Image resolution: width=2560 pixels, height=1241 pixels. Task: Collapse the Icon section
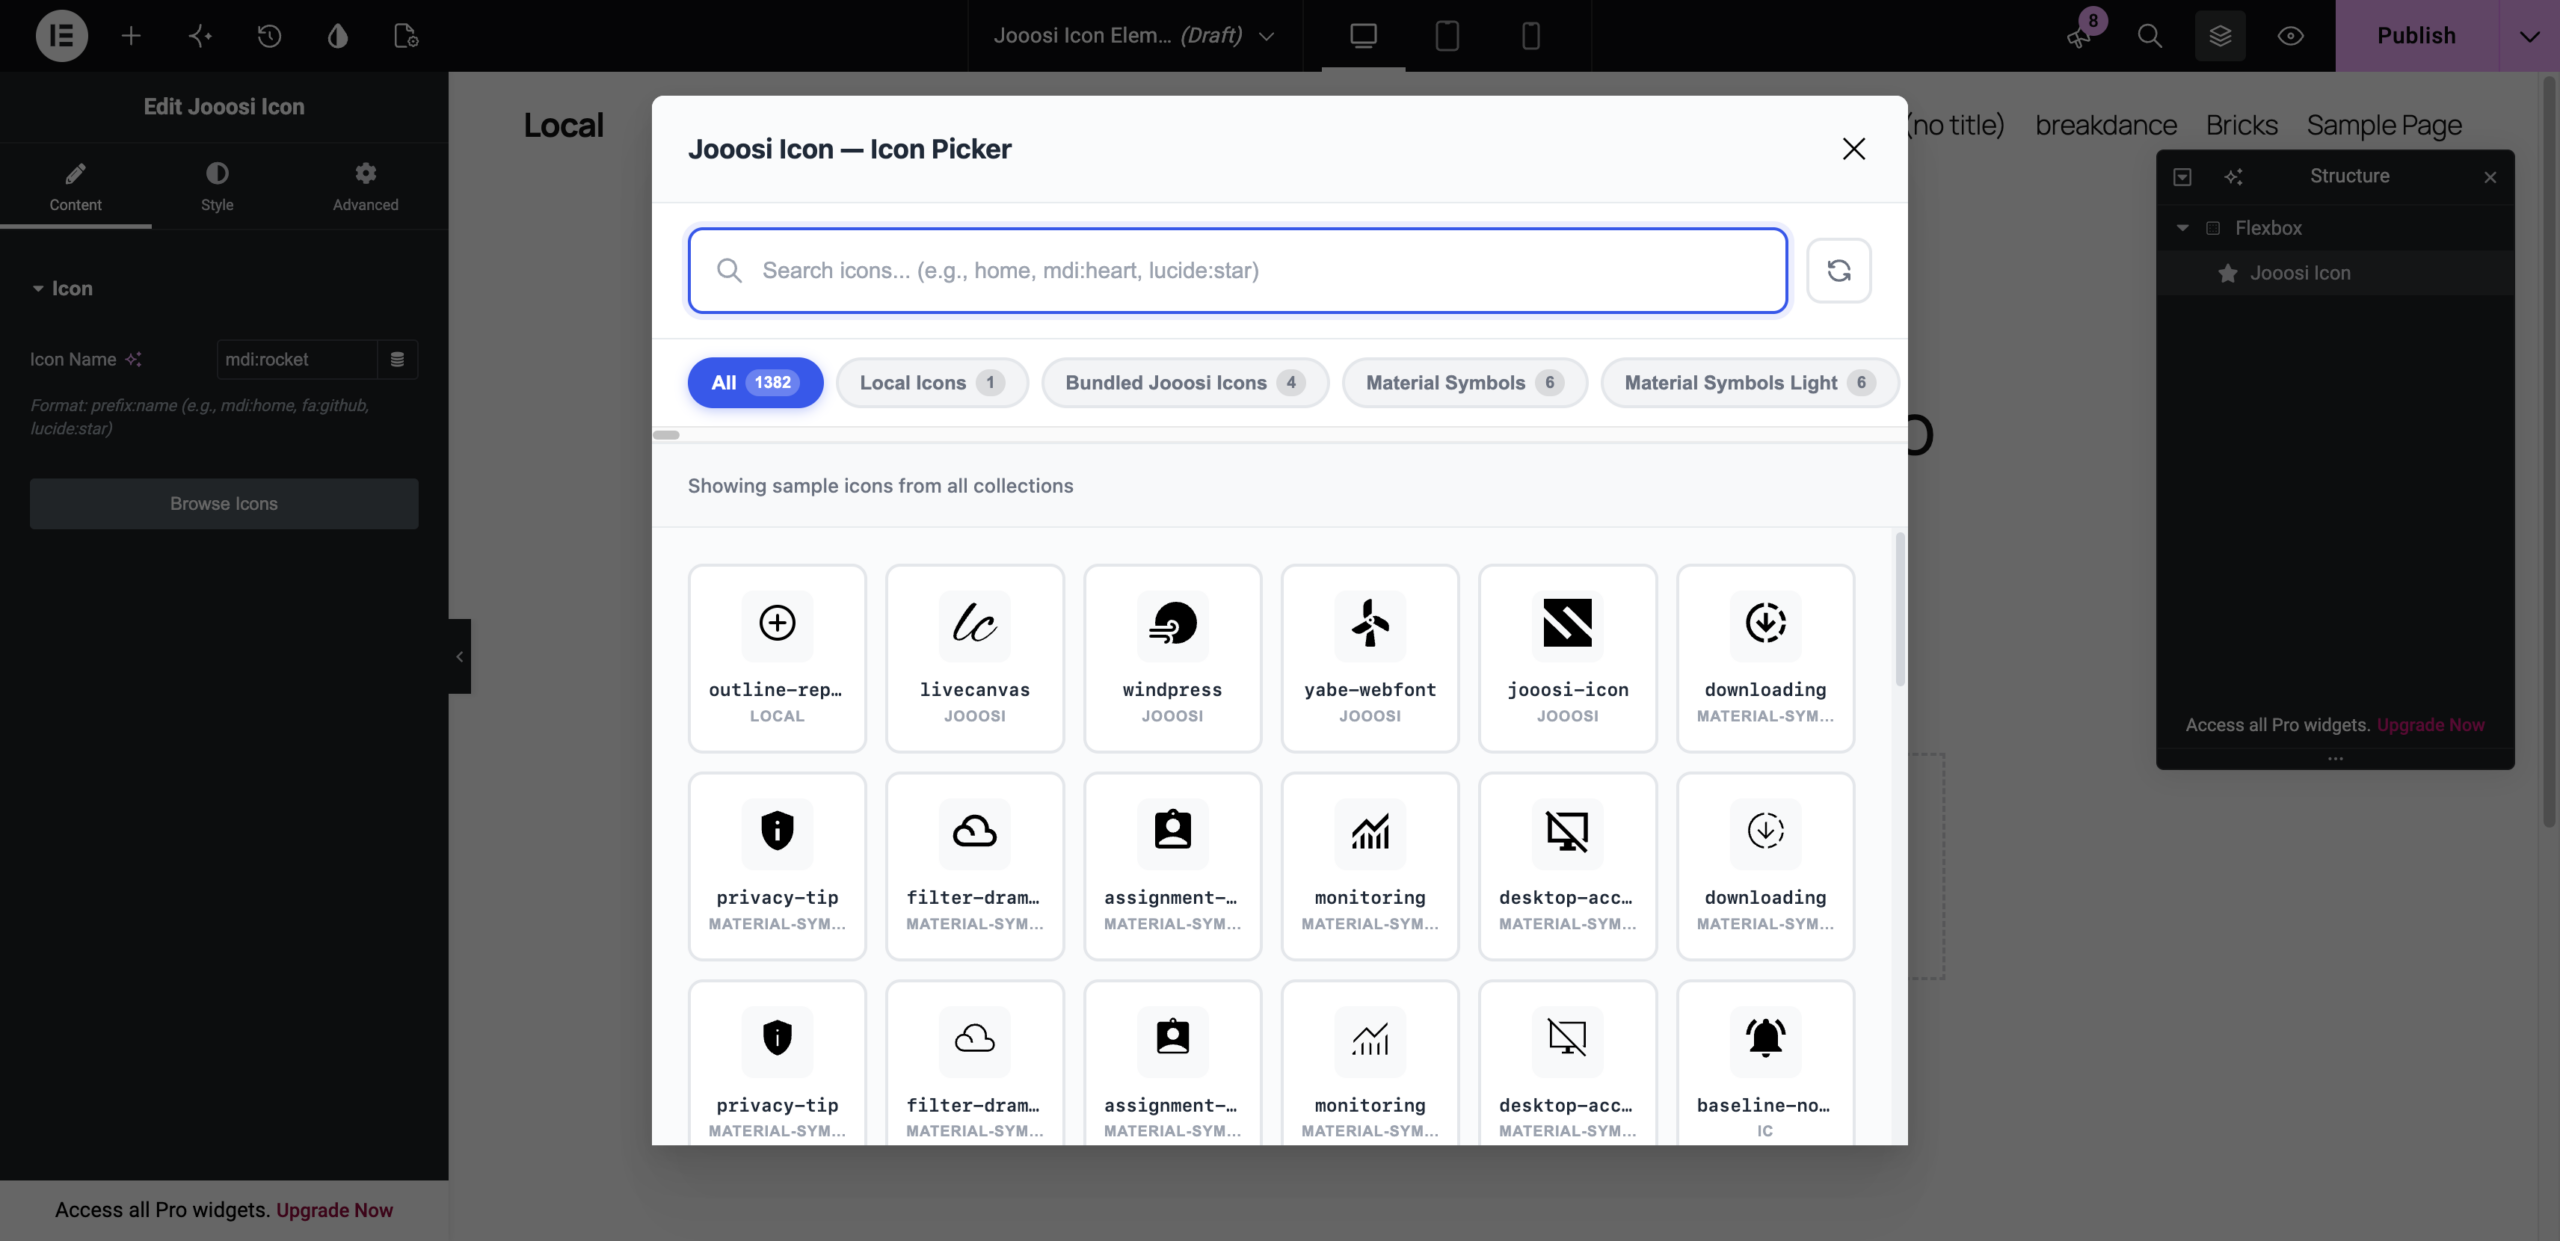[x=62, y=288]
